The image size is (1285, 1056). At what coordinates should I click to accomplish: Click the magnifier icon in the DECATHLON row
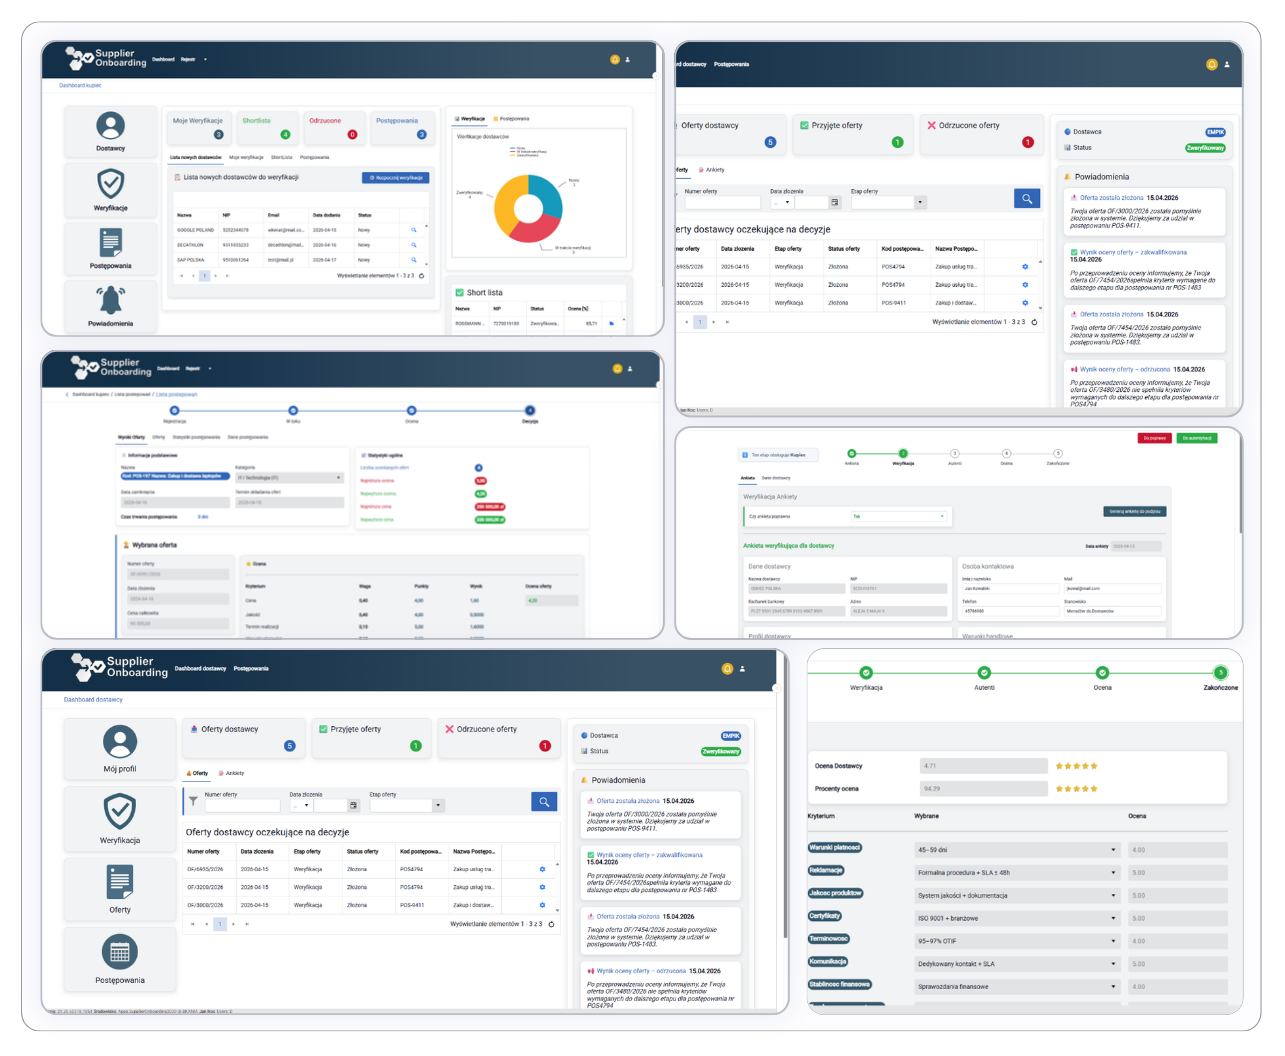[414, 245]
